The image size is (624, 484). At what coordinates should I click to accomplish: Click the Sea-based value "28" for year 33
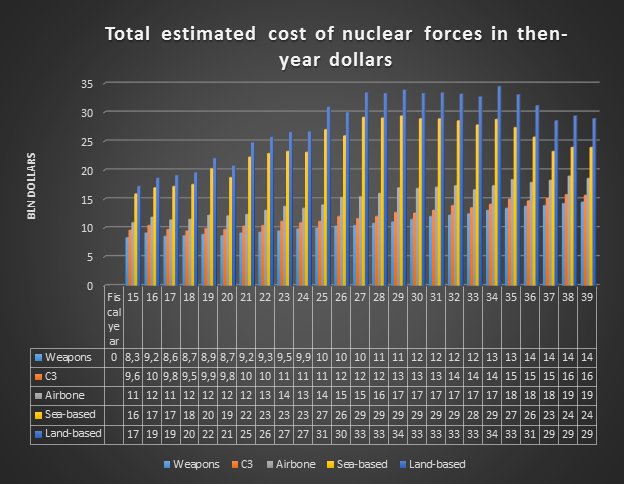473,415
